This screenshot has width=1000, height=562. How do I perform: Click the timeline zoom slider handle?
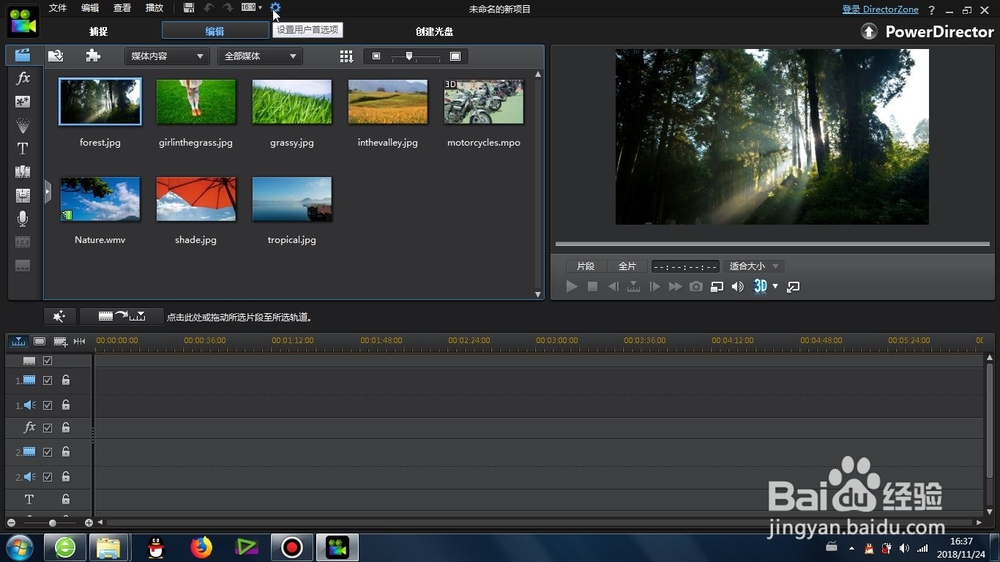[x=52, y=523]
